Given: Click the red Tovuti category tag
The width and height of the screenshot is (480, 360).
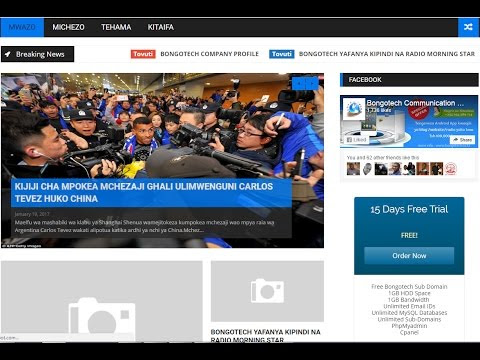Looking at the screenshot, I should [x=143, y=54].
